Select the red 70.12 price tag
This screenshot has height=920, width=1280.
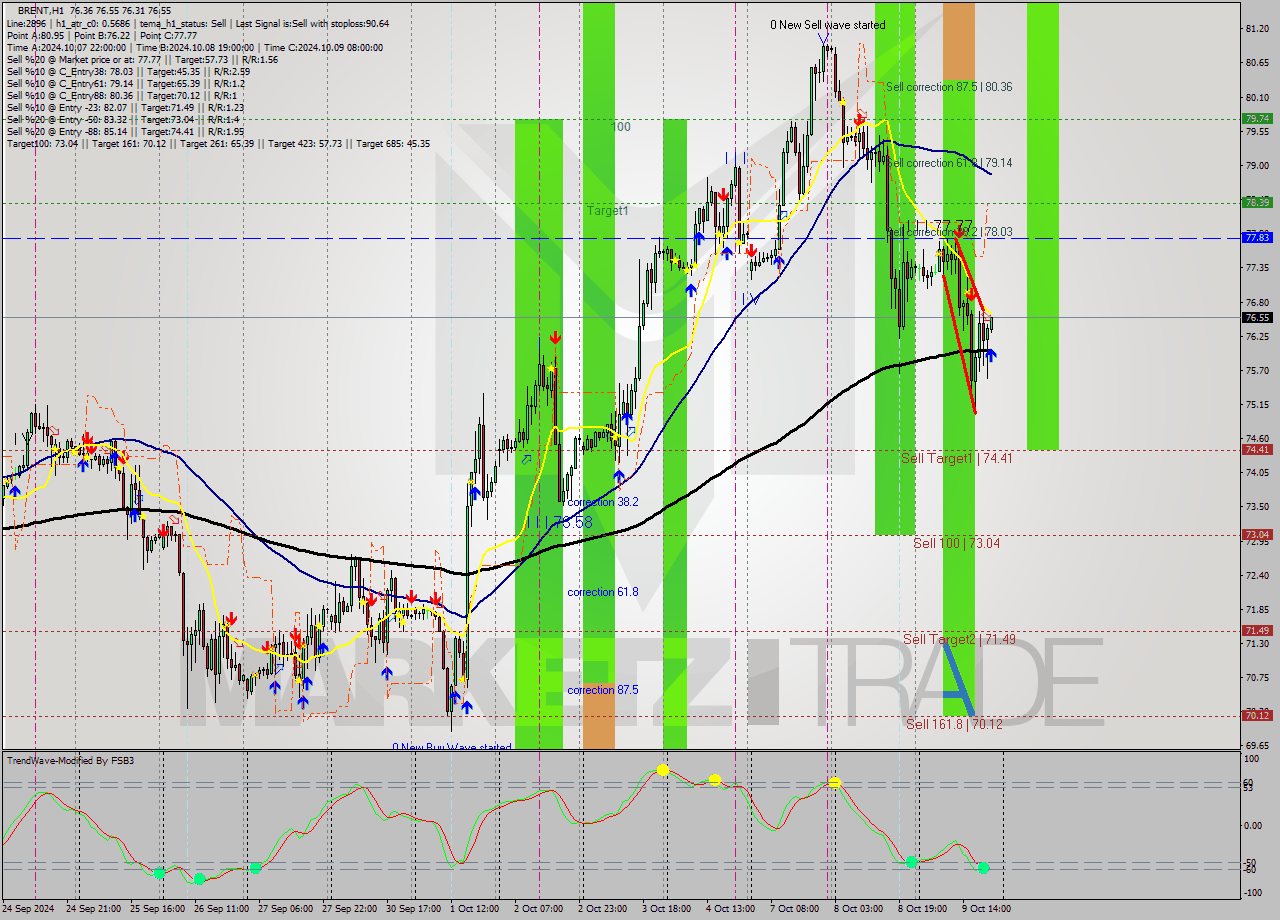pyautogui.click(x=1256, y=715)
